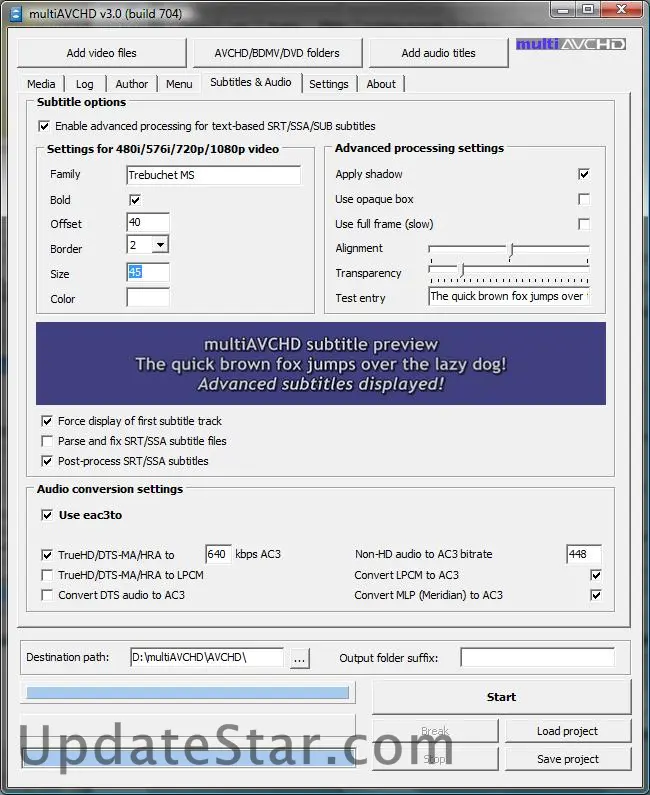Screen dimensions: 650x795
Task: Click the multiAVCHD app icon in title bar
Action: point(16,14)
